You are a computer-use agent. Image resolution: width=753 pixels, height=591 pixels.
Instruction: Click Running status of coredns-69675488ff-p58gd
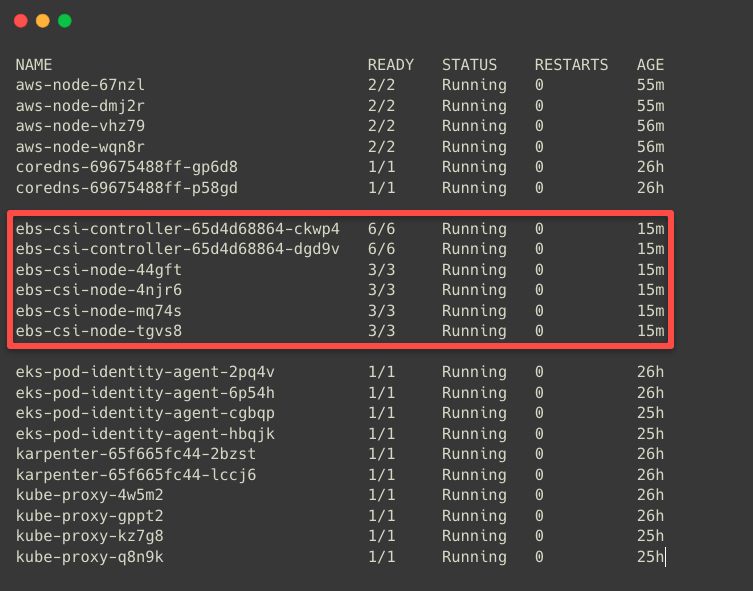pos(474,188)
